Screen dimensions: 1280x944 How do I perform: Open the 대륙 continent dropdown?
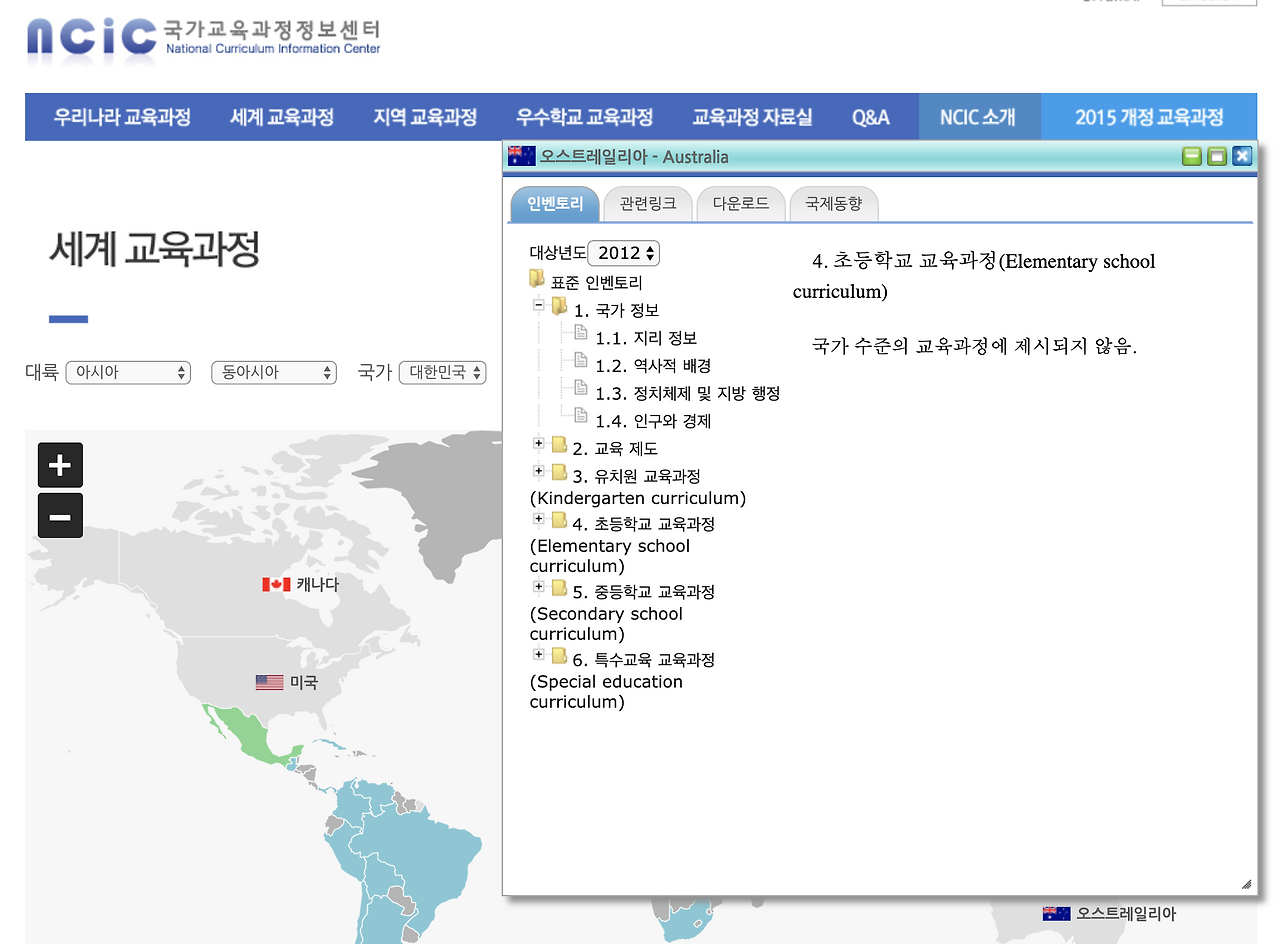coord(128,372)
